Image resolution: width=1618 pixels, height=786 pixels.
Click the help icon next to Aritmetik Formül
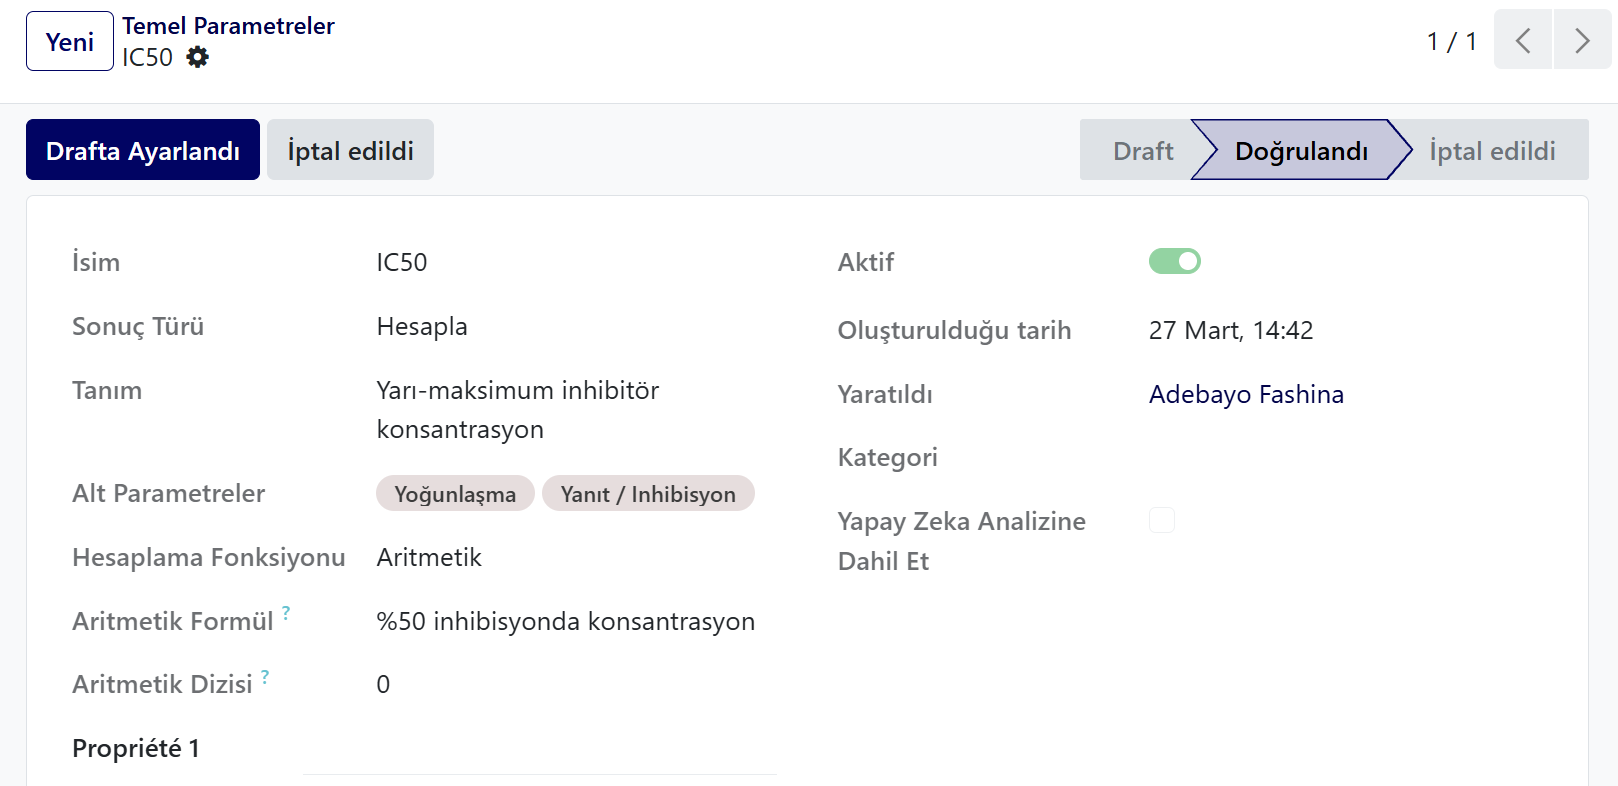click(x=286, y=612)
